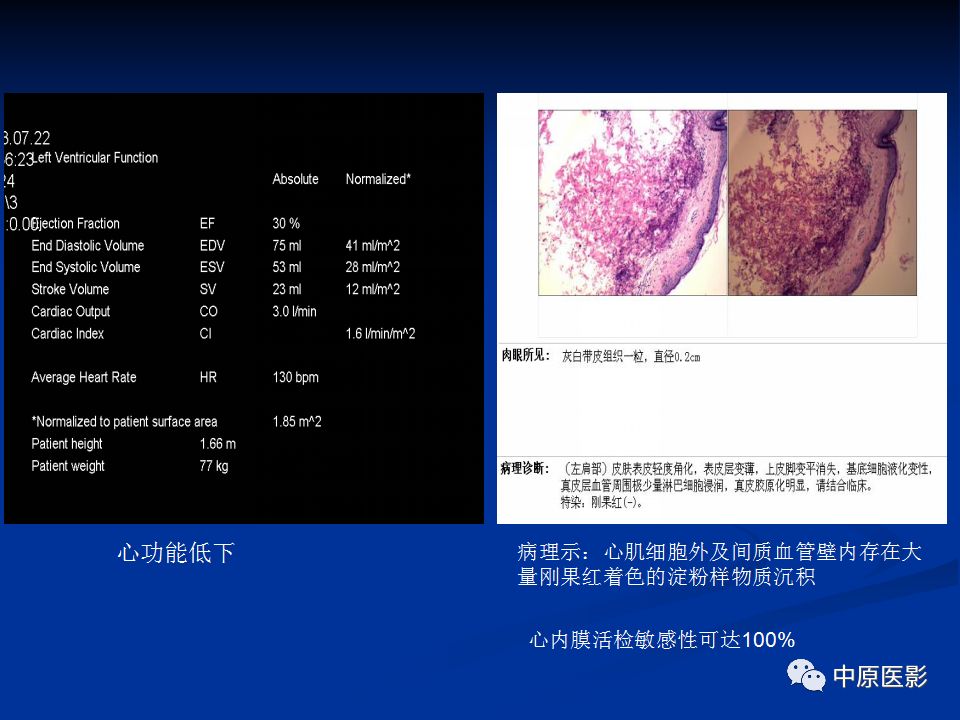This screenshot has width=960, height=720.
Task: Click the 'Ejection Fraction' row label
Action: pos(75,223)
